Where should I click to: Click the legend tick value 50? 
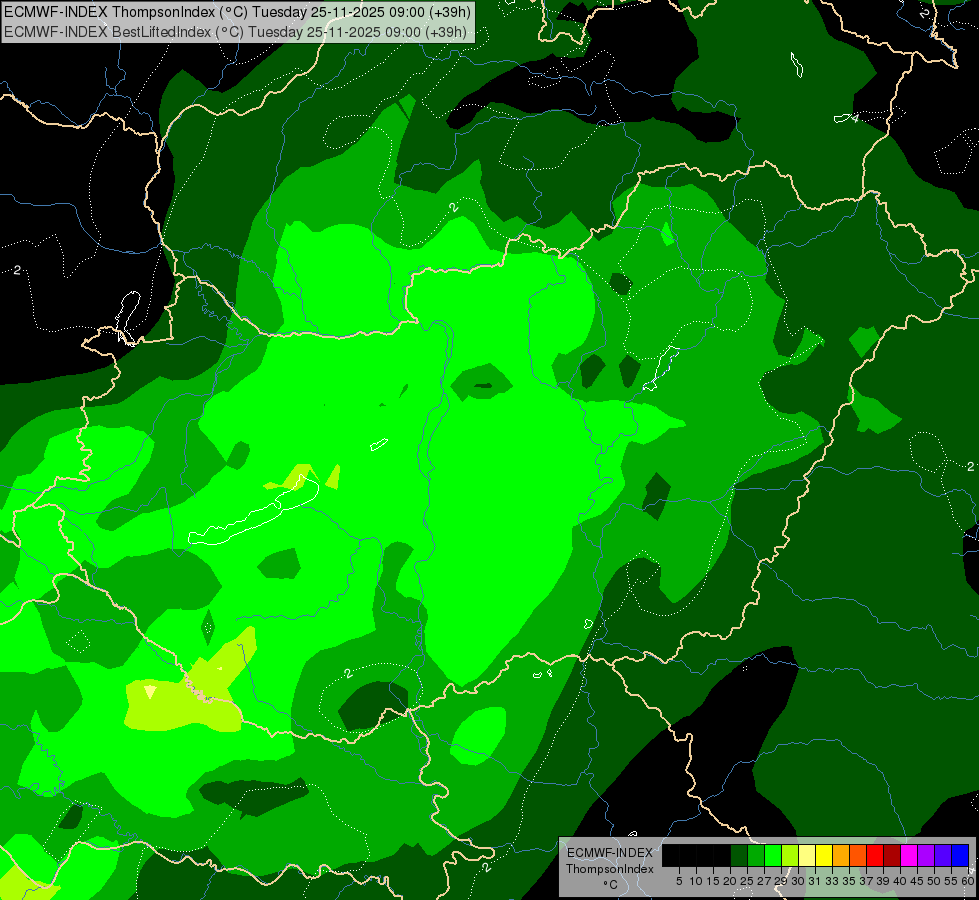tap(934, 881)
